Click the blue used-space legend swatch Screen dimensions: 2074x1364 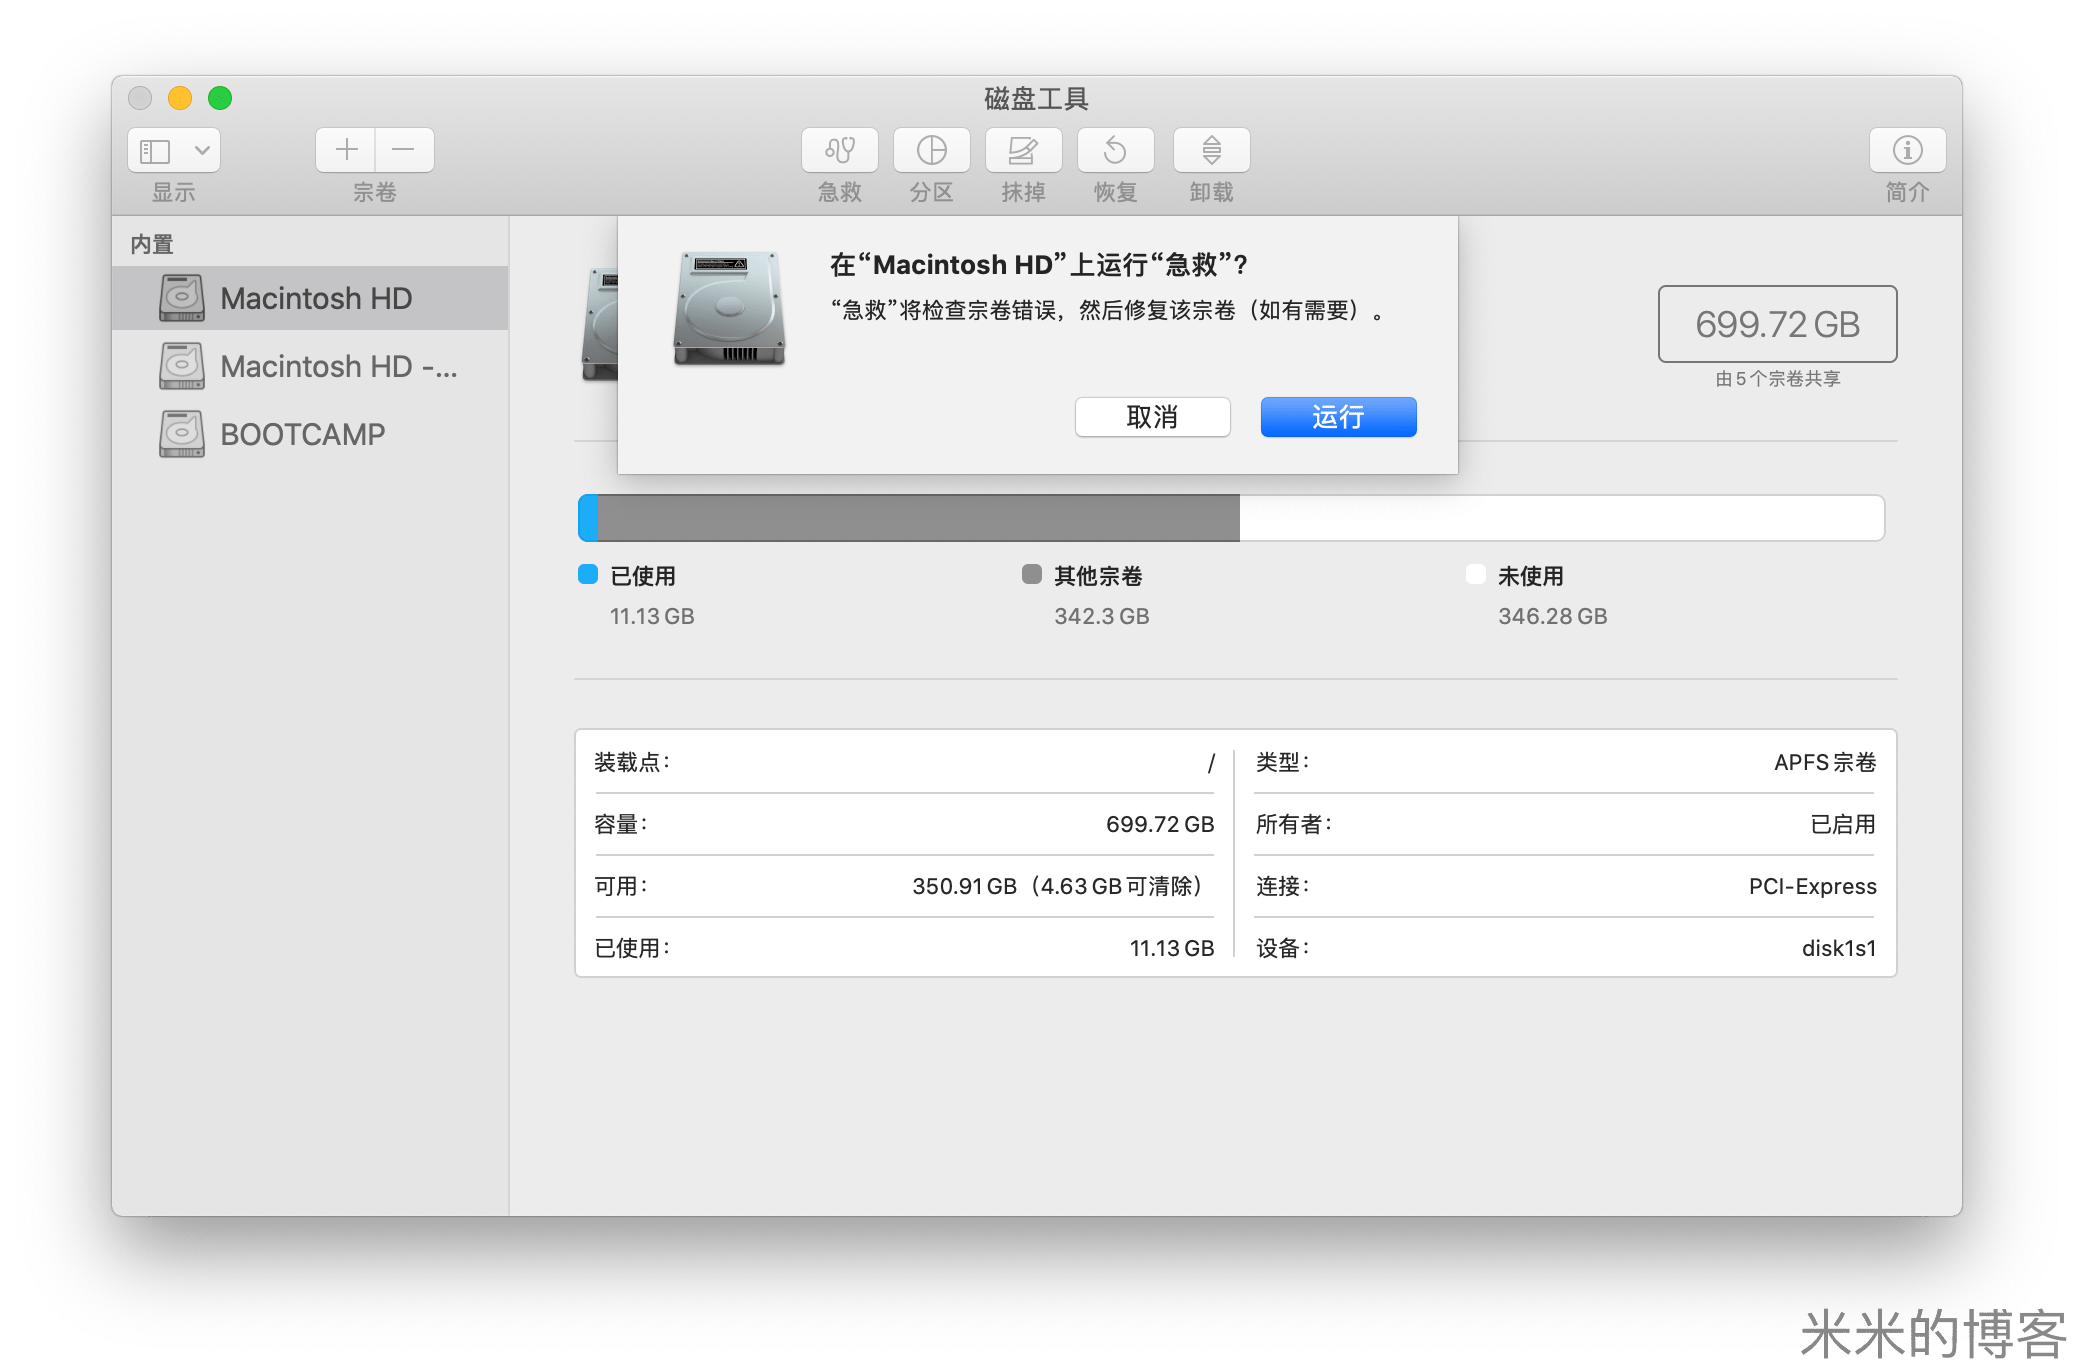[588, 574]
